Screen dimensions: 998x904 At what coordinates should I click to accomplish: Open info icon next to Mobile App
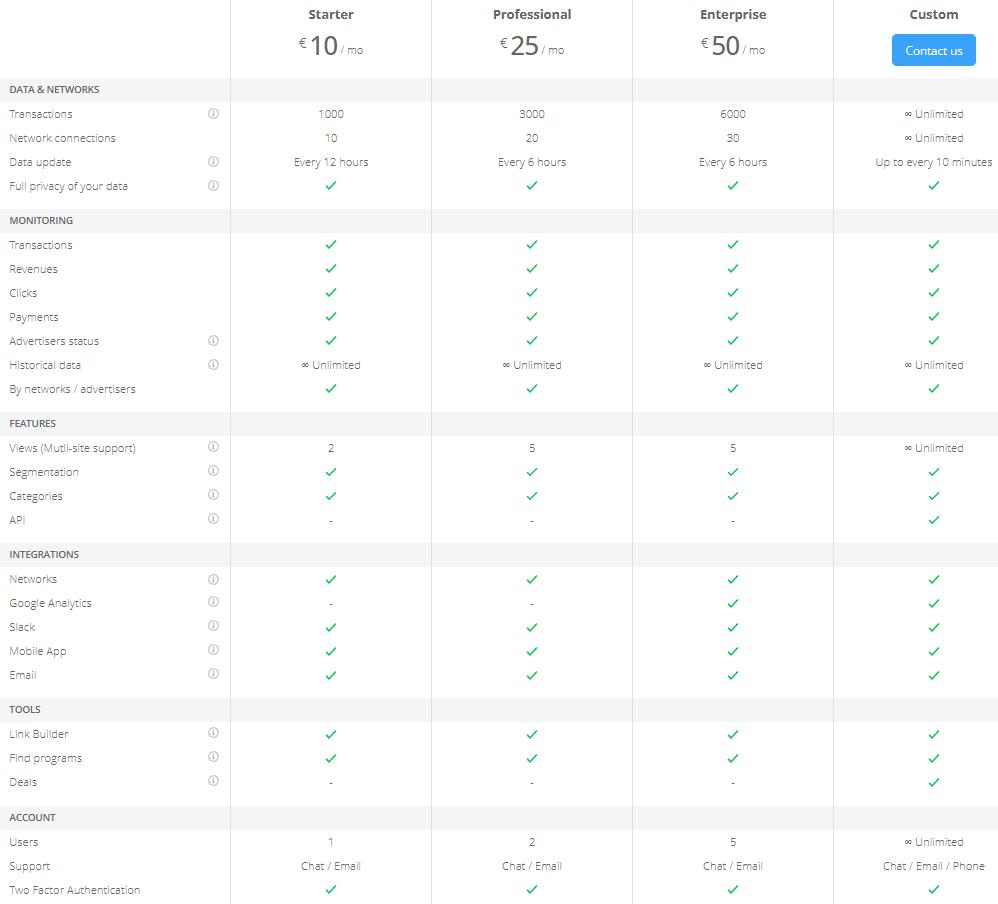(x=214, y=649)
